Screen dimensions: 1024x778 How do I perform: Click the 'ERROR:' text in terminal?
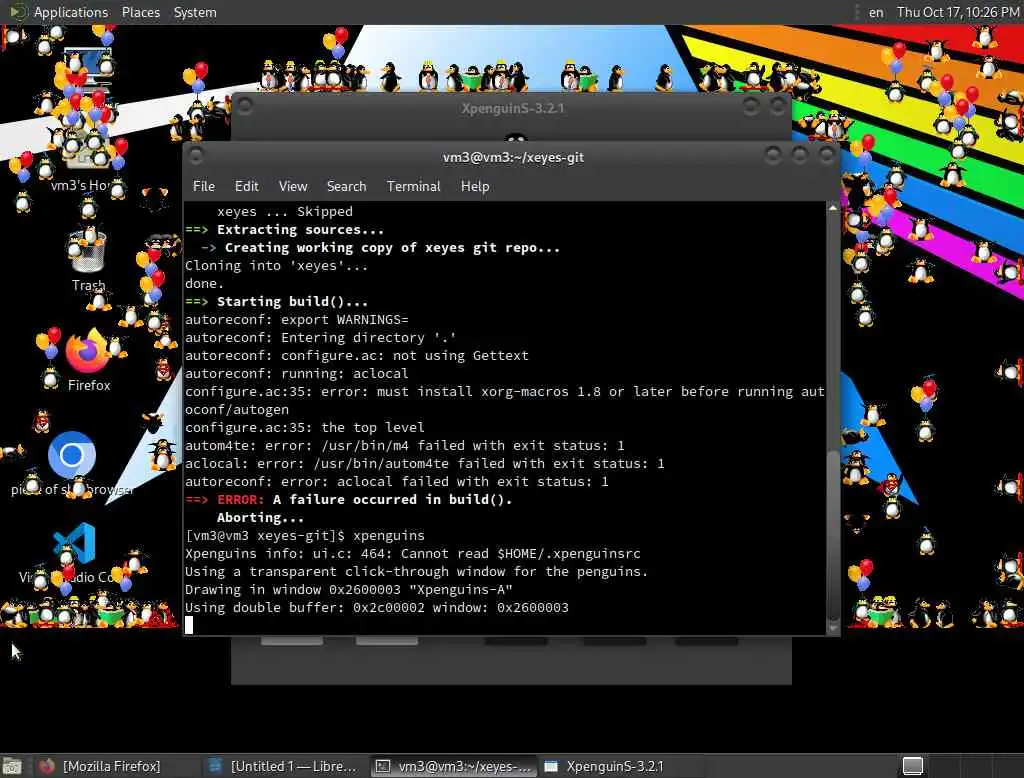(240, 500)
